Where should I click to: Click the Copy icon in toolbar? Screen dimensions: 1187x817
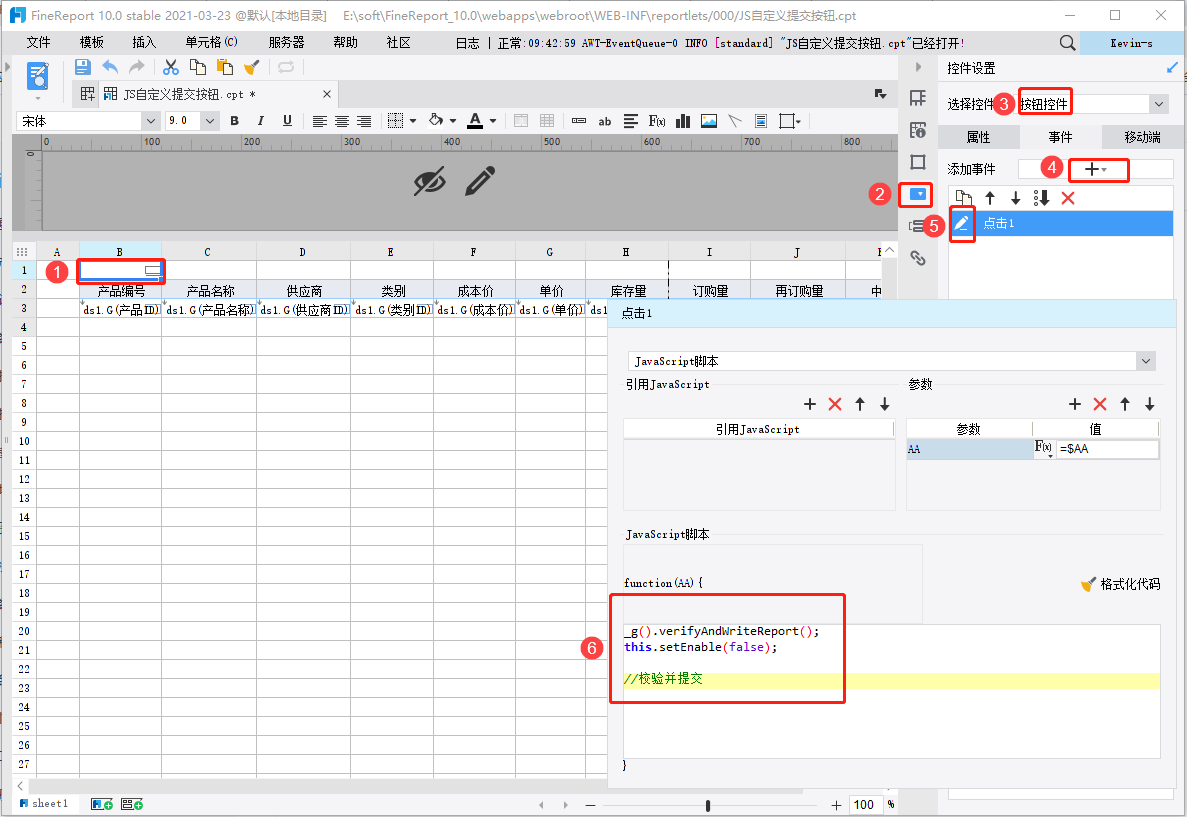(198, 67)
